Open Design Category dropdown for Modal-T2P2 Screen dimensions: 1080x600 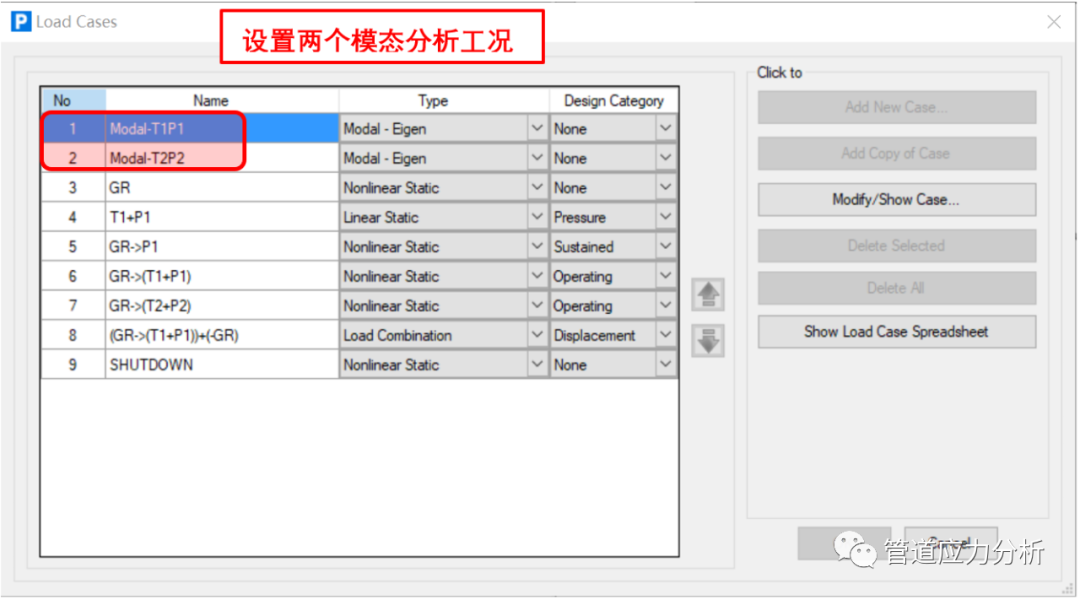pos(665,158)
